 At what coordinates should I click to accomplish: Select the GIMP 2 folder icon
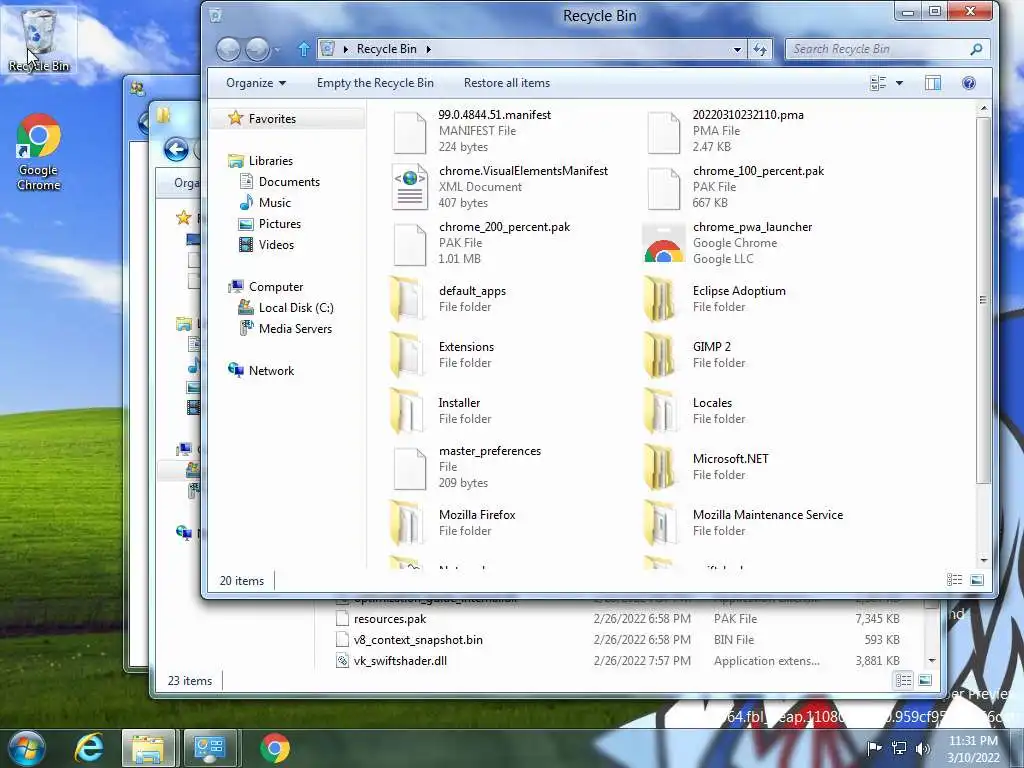point(661,355)
